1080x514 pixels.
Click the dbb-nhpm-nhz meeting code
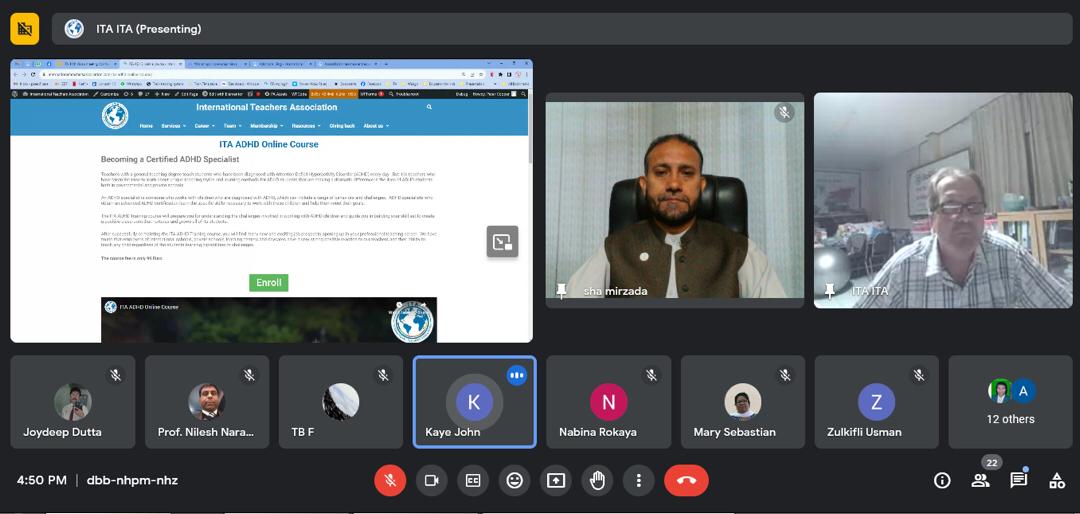[x=132, y=480]
